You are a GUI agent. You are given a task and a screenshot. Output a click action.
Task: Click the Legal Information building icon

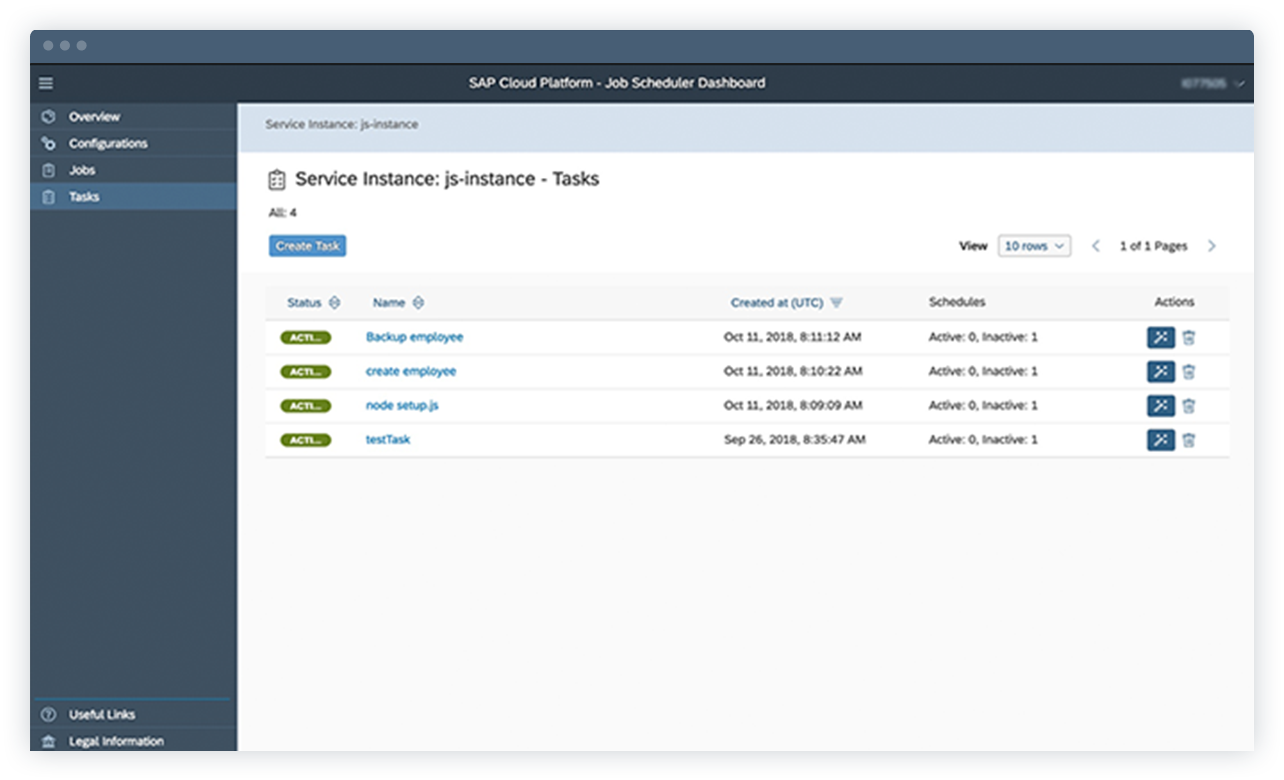pyautogui.click(x=48, y=741)
